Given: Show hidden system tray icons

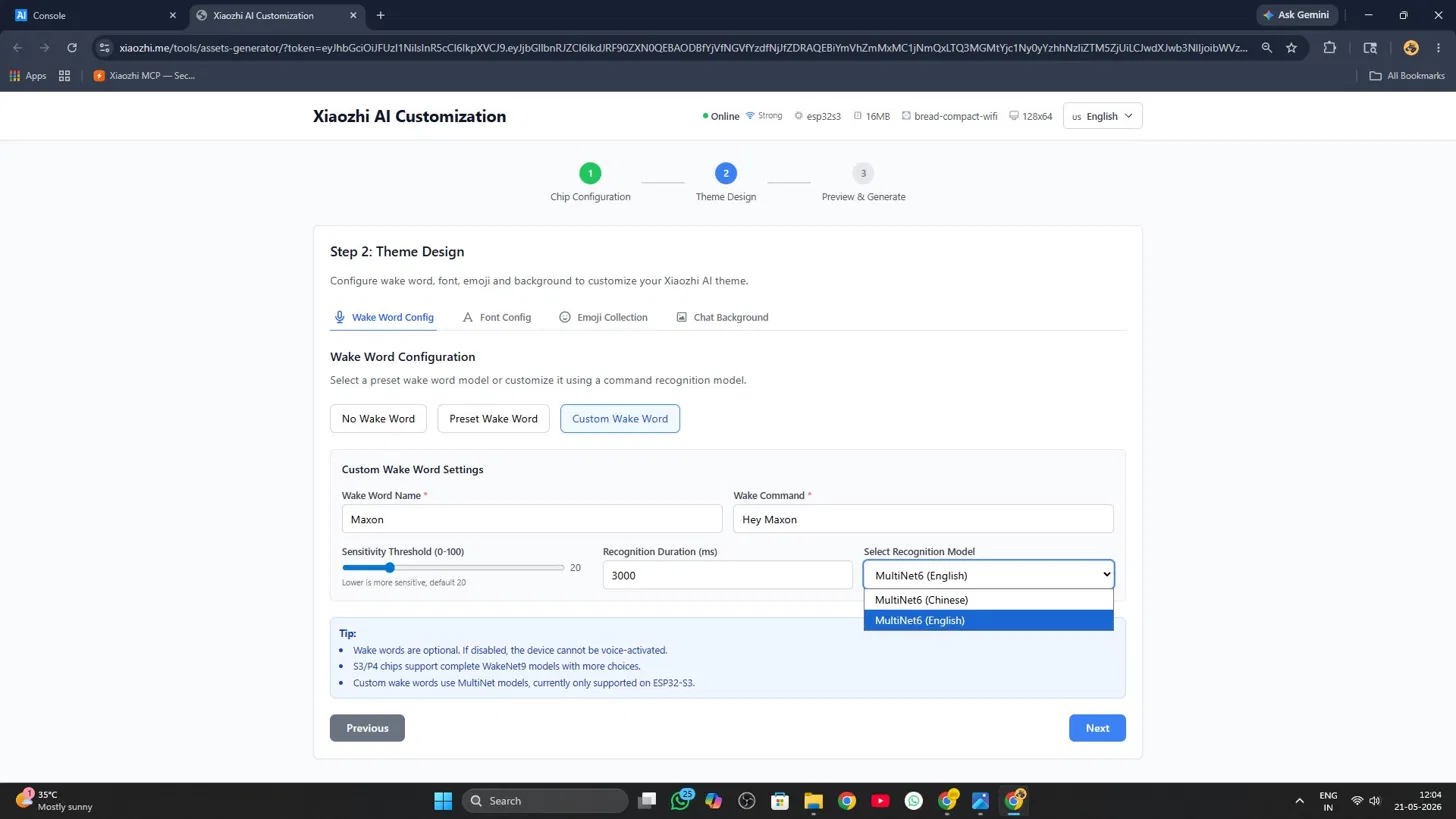Looking at the screenshot, I should point(1299,800).
